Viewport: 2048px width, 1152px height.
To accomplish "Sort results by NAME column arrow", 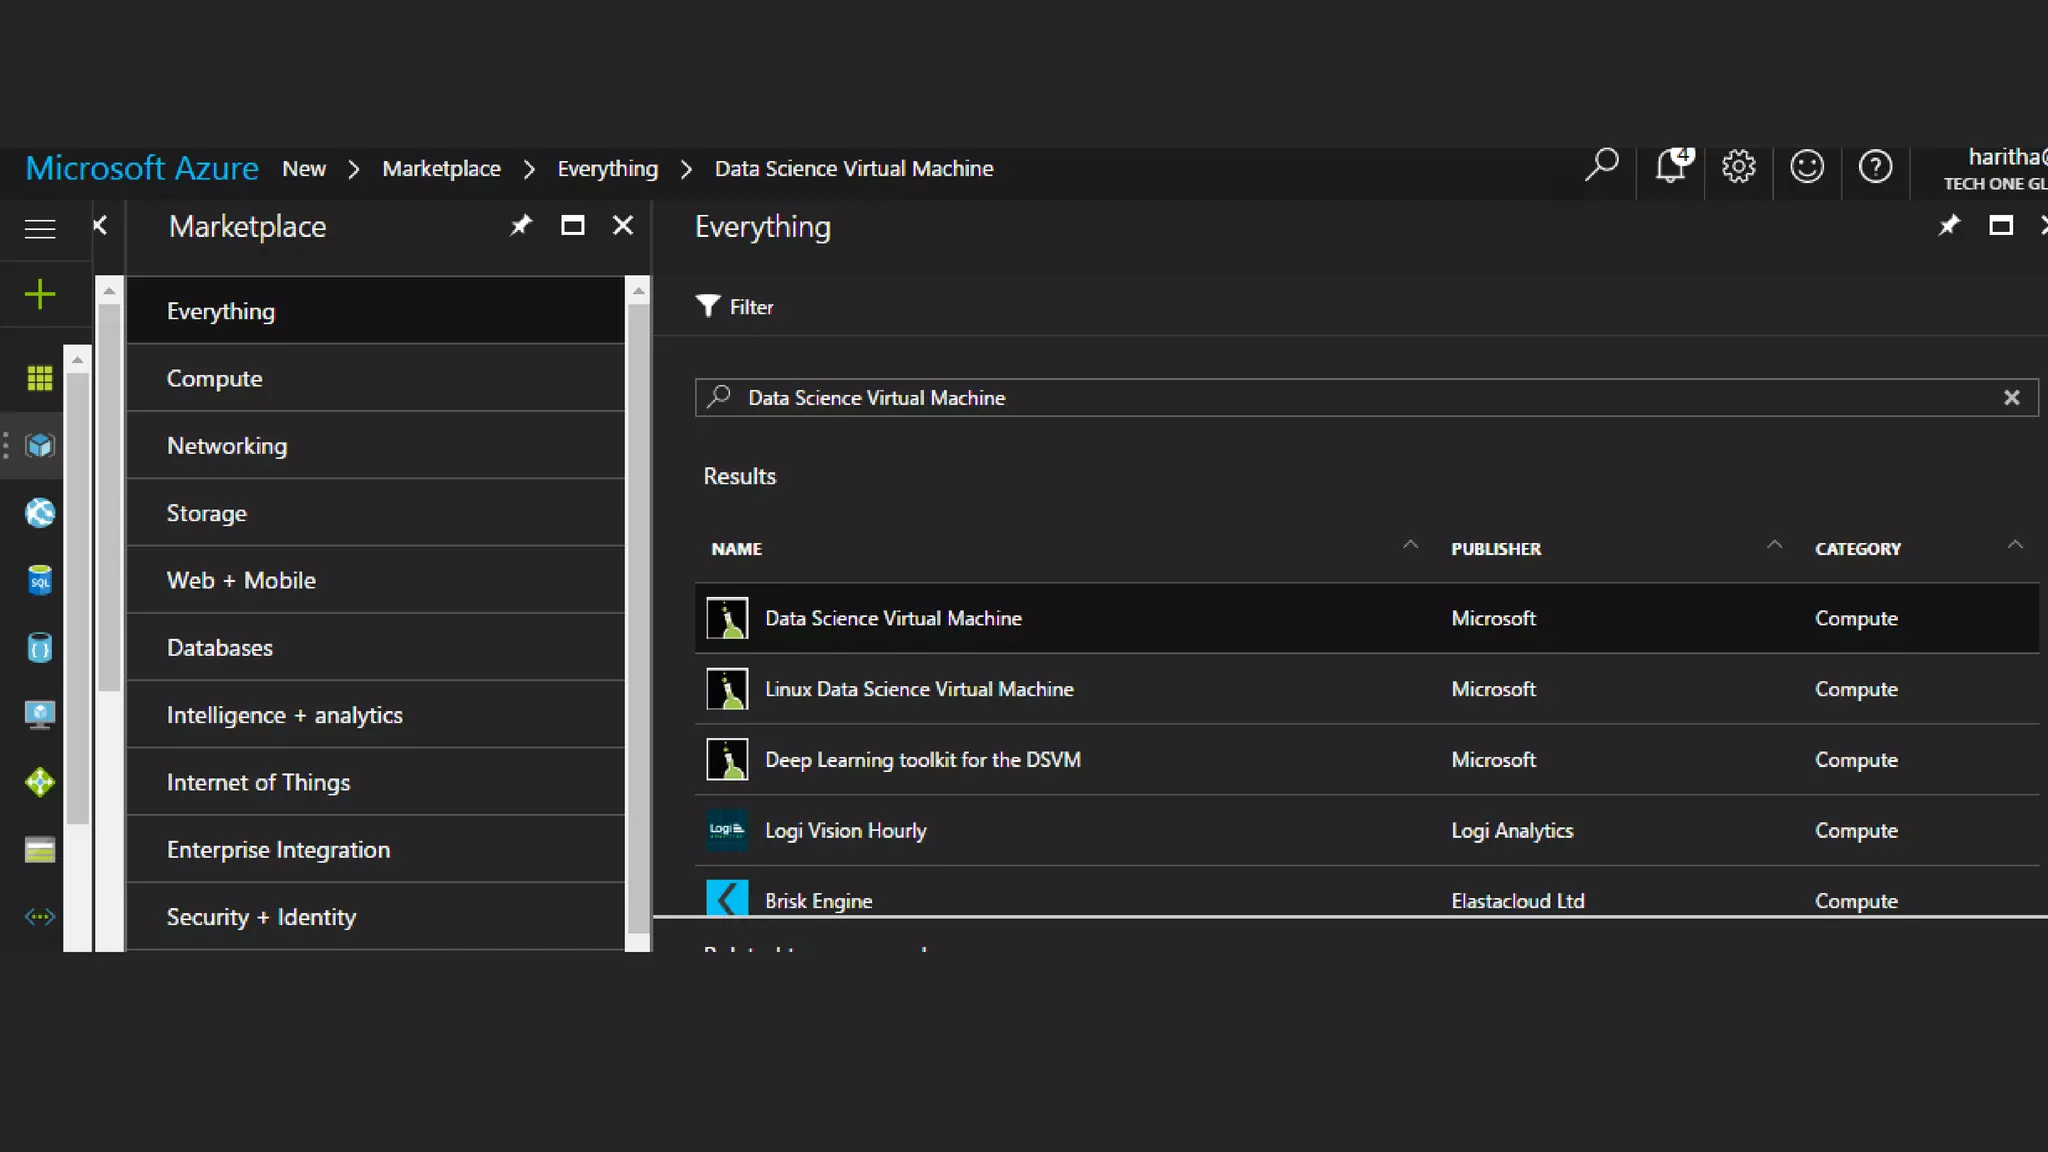I will [1410, 545].
